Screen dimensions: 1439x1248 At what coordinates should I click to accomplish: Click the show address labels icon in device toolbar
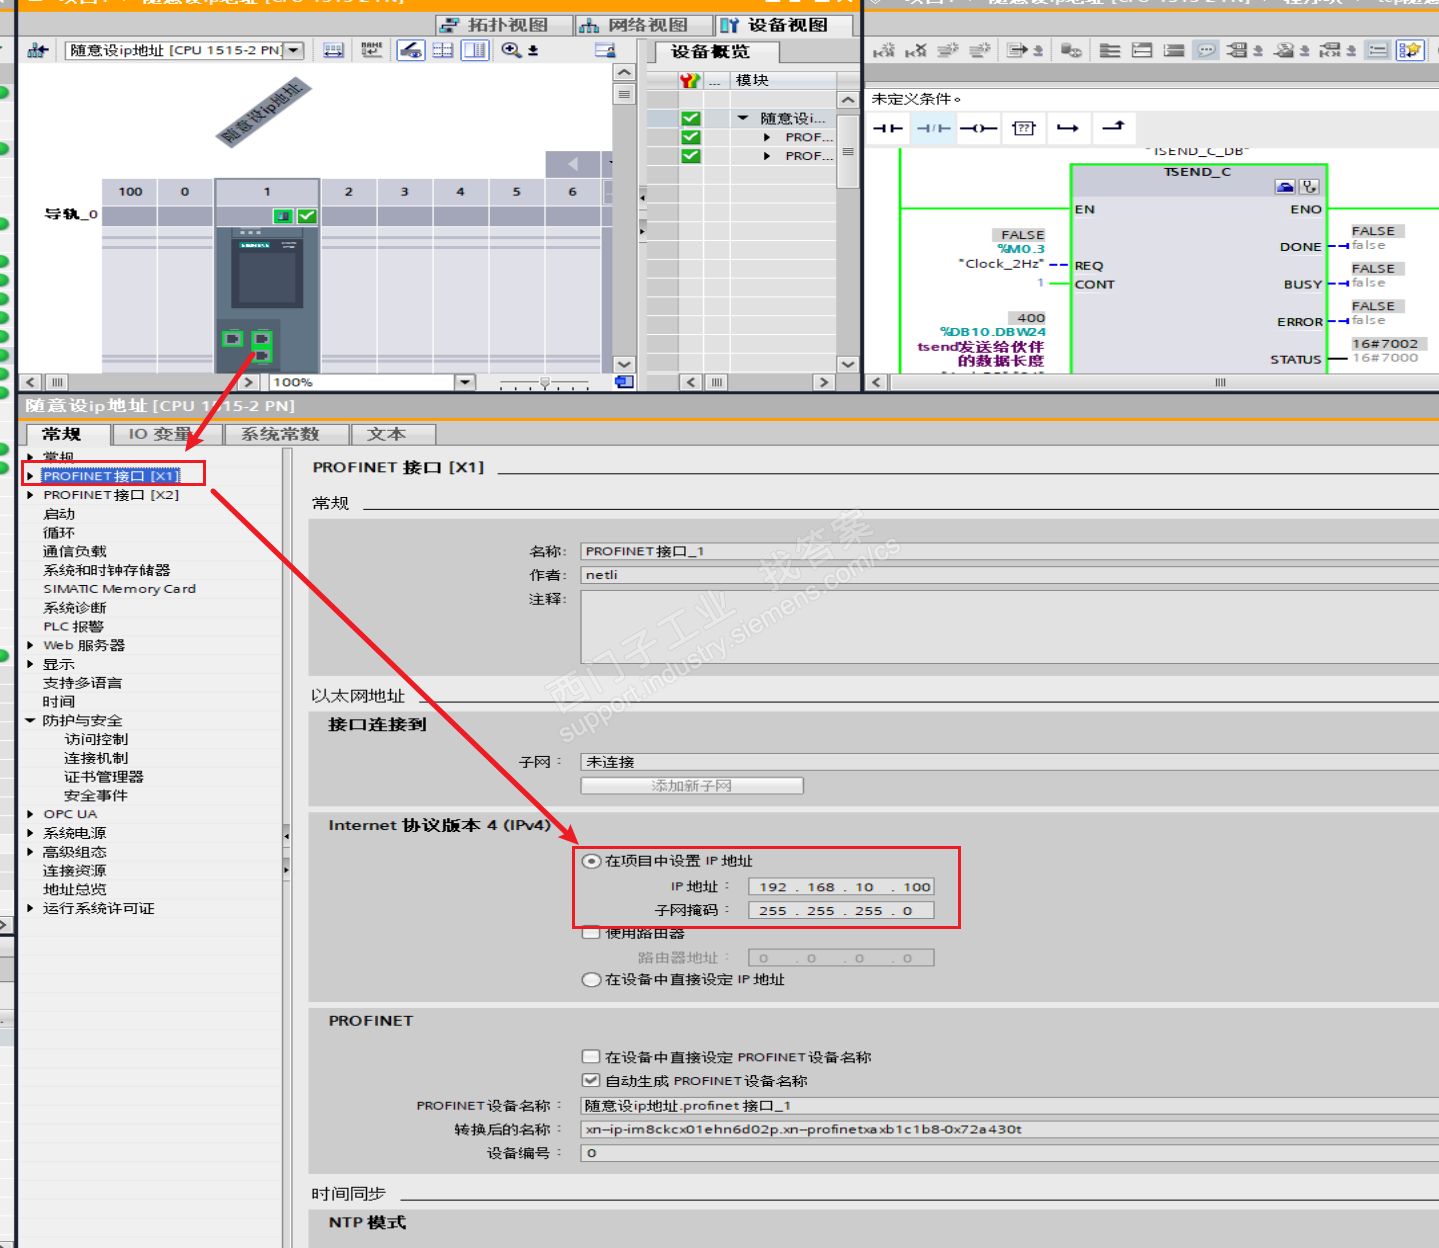point(334,50)
